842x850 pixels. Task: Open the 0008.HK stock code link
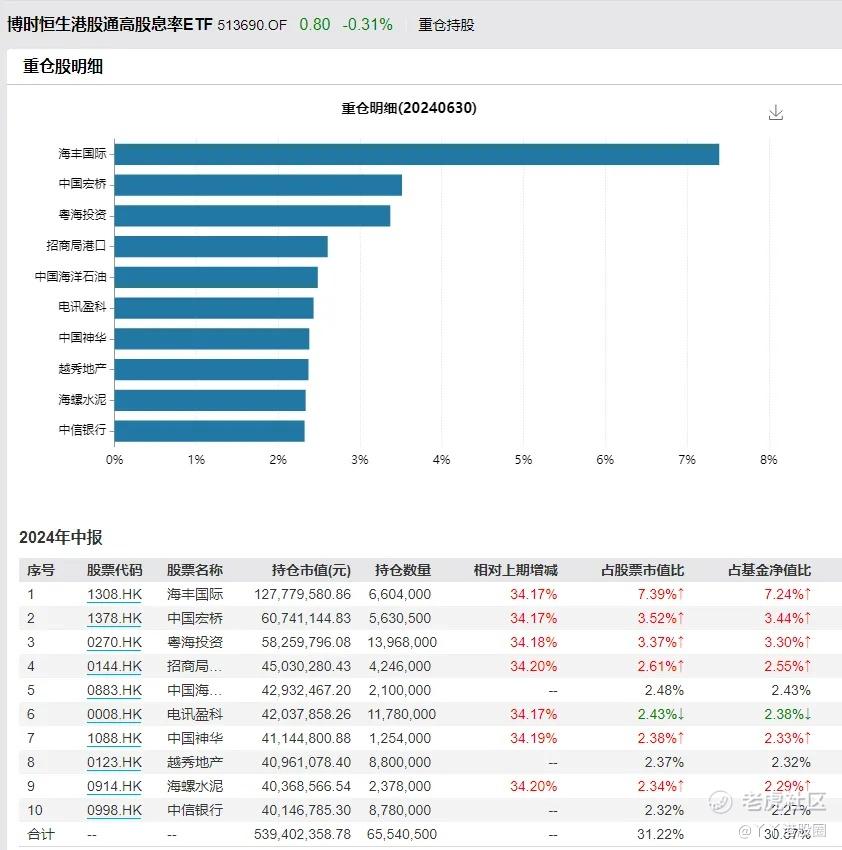114,714
